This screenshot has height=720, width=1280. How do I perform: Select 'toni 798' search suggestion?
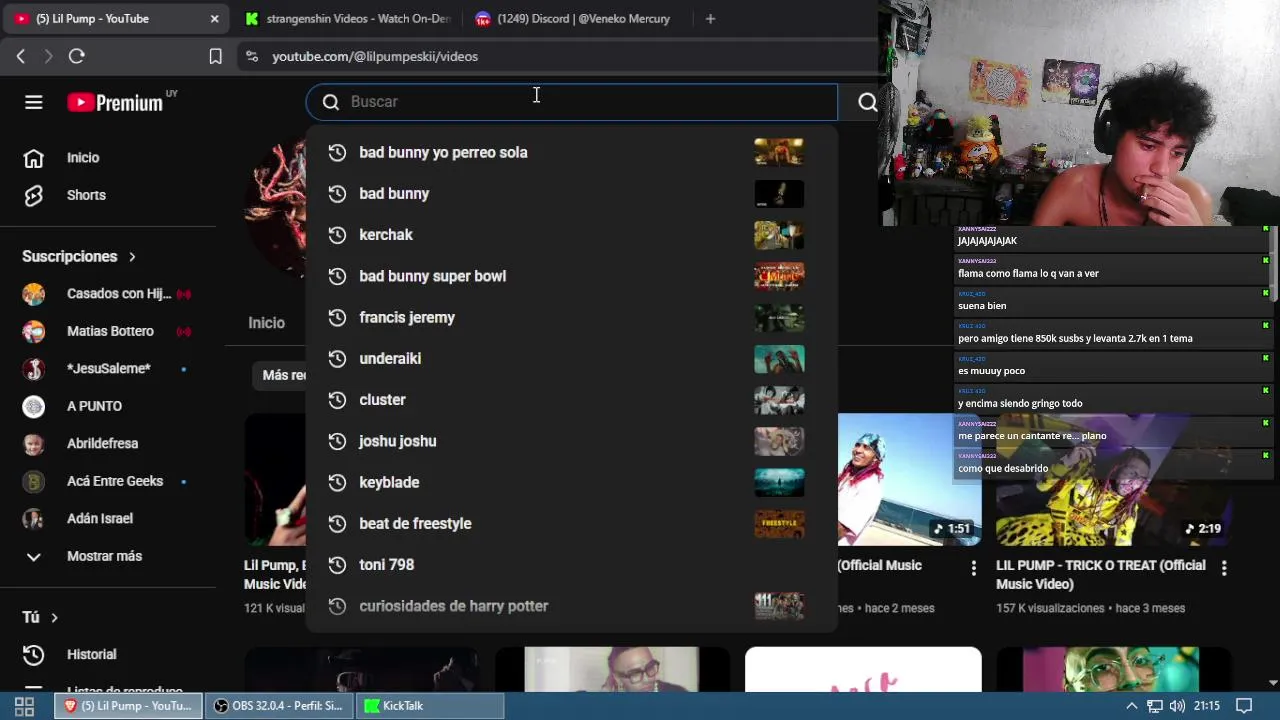click(571, 565)
